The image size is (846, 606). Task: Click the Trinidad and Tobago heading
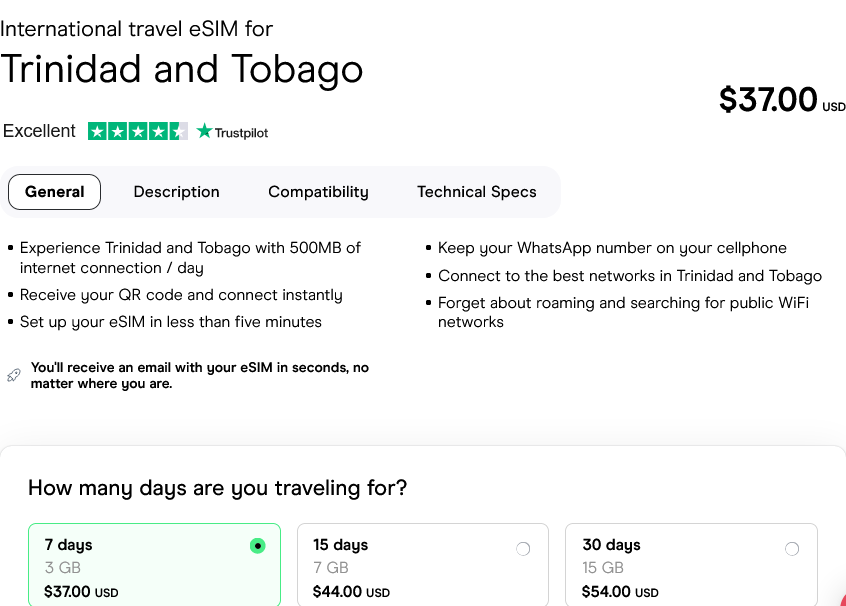(x=181, y=69)
